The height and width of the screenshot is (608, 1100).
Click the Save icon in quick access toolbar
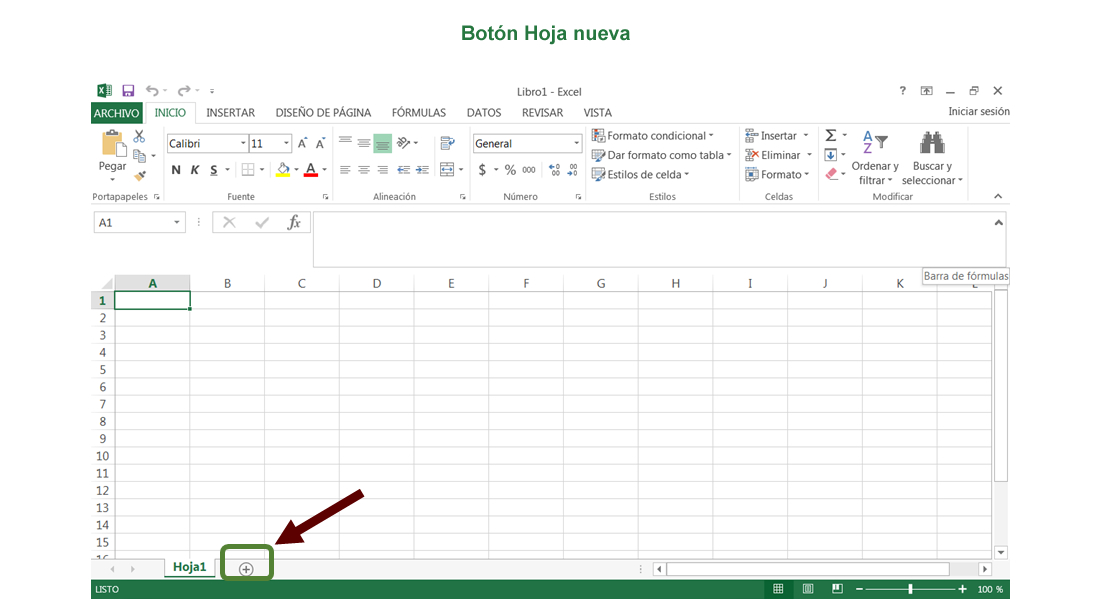pos(128,90)
